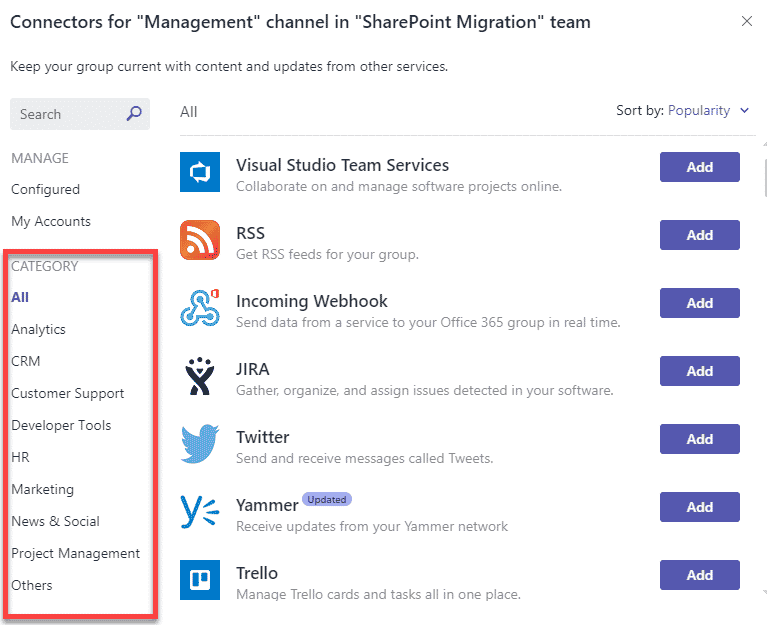Click the Visual Studio Team Services icon
This screenshot has height=625, width=767.
coord(200,172)
